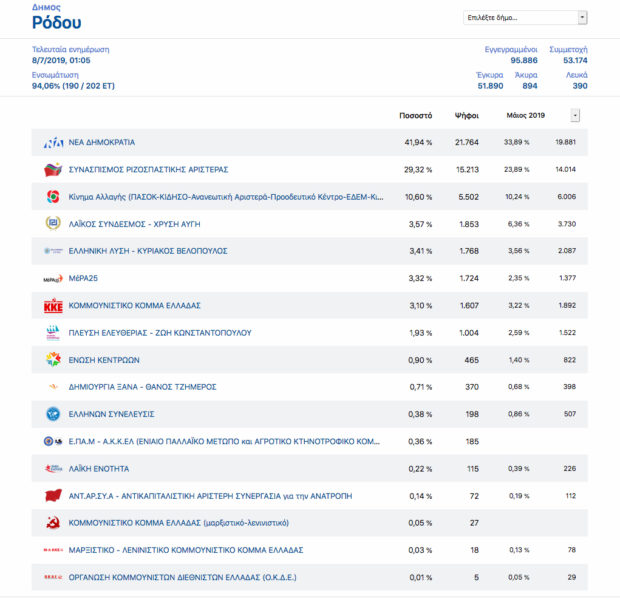Click Ο.Κ.Δ.Ε. May 2019 value 0,05 %

[x=519, y=577]
